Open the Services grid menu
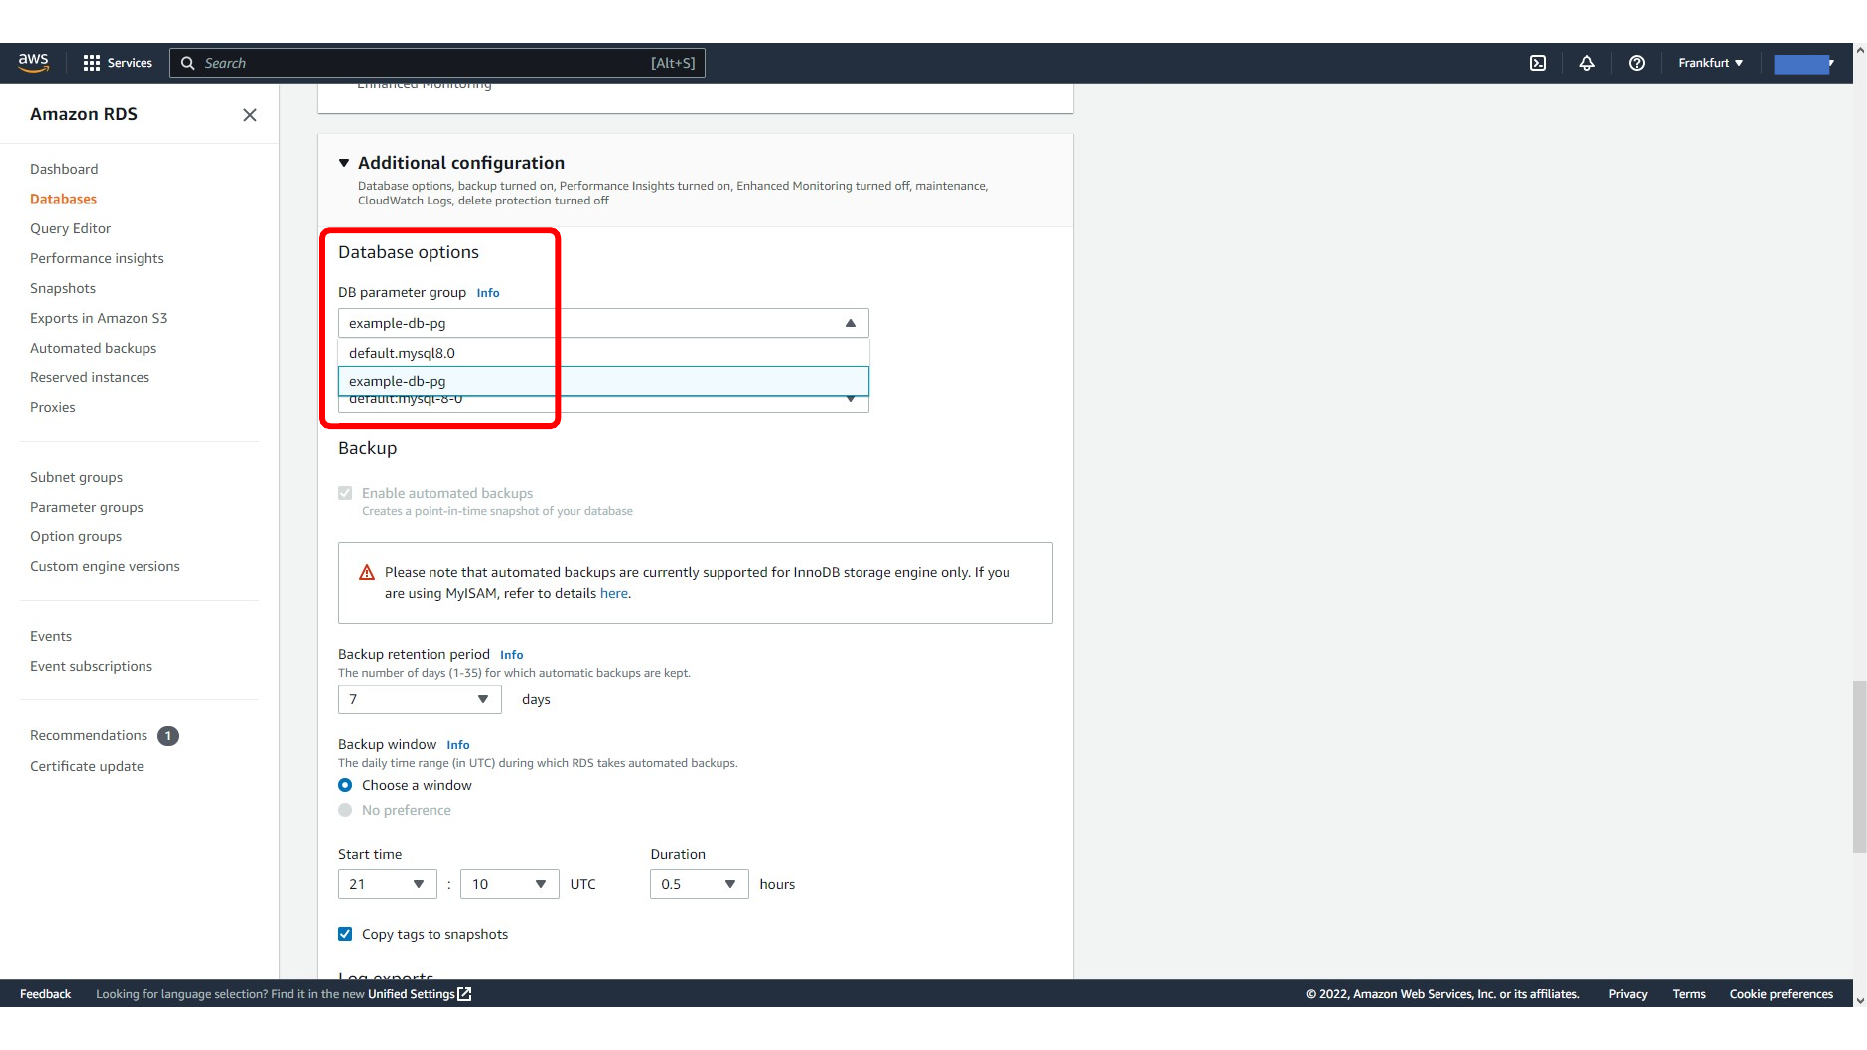The height and width of the screenshot is (1050, 1867). (x=92, y=63)
